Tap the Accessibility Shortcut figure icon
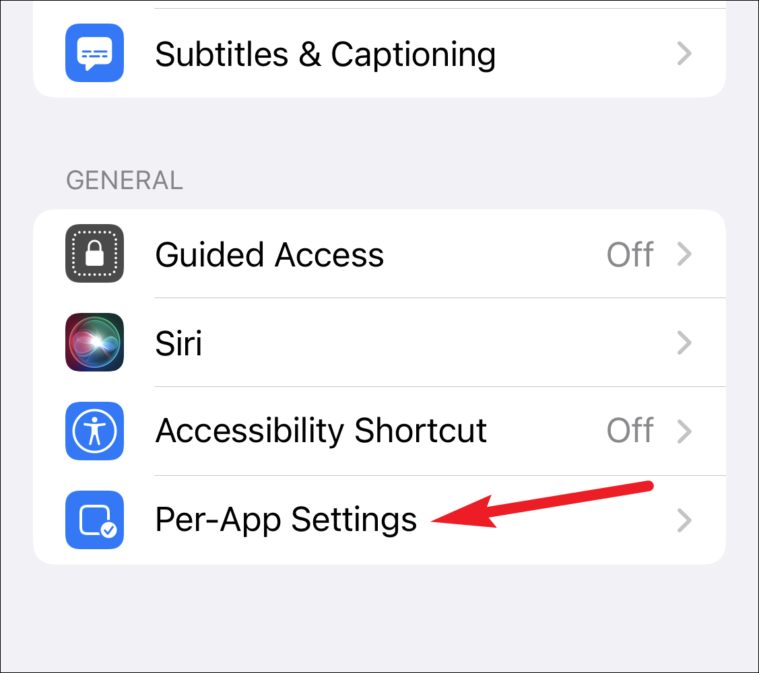 coord(94,431)
